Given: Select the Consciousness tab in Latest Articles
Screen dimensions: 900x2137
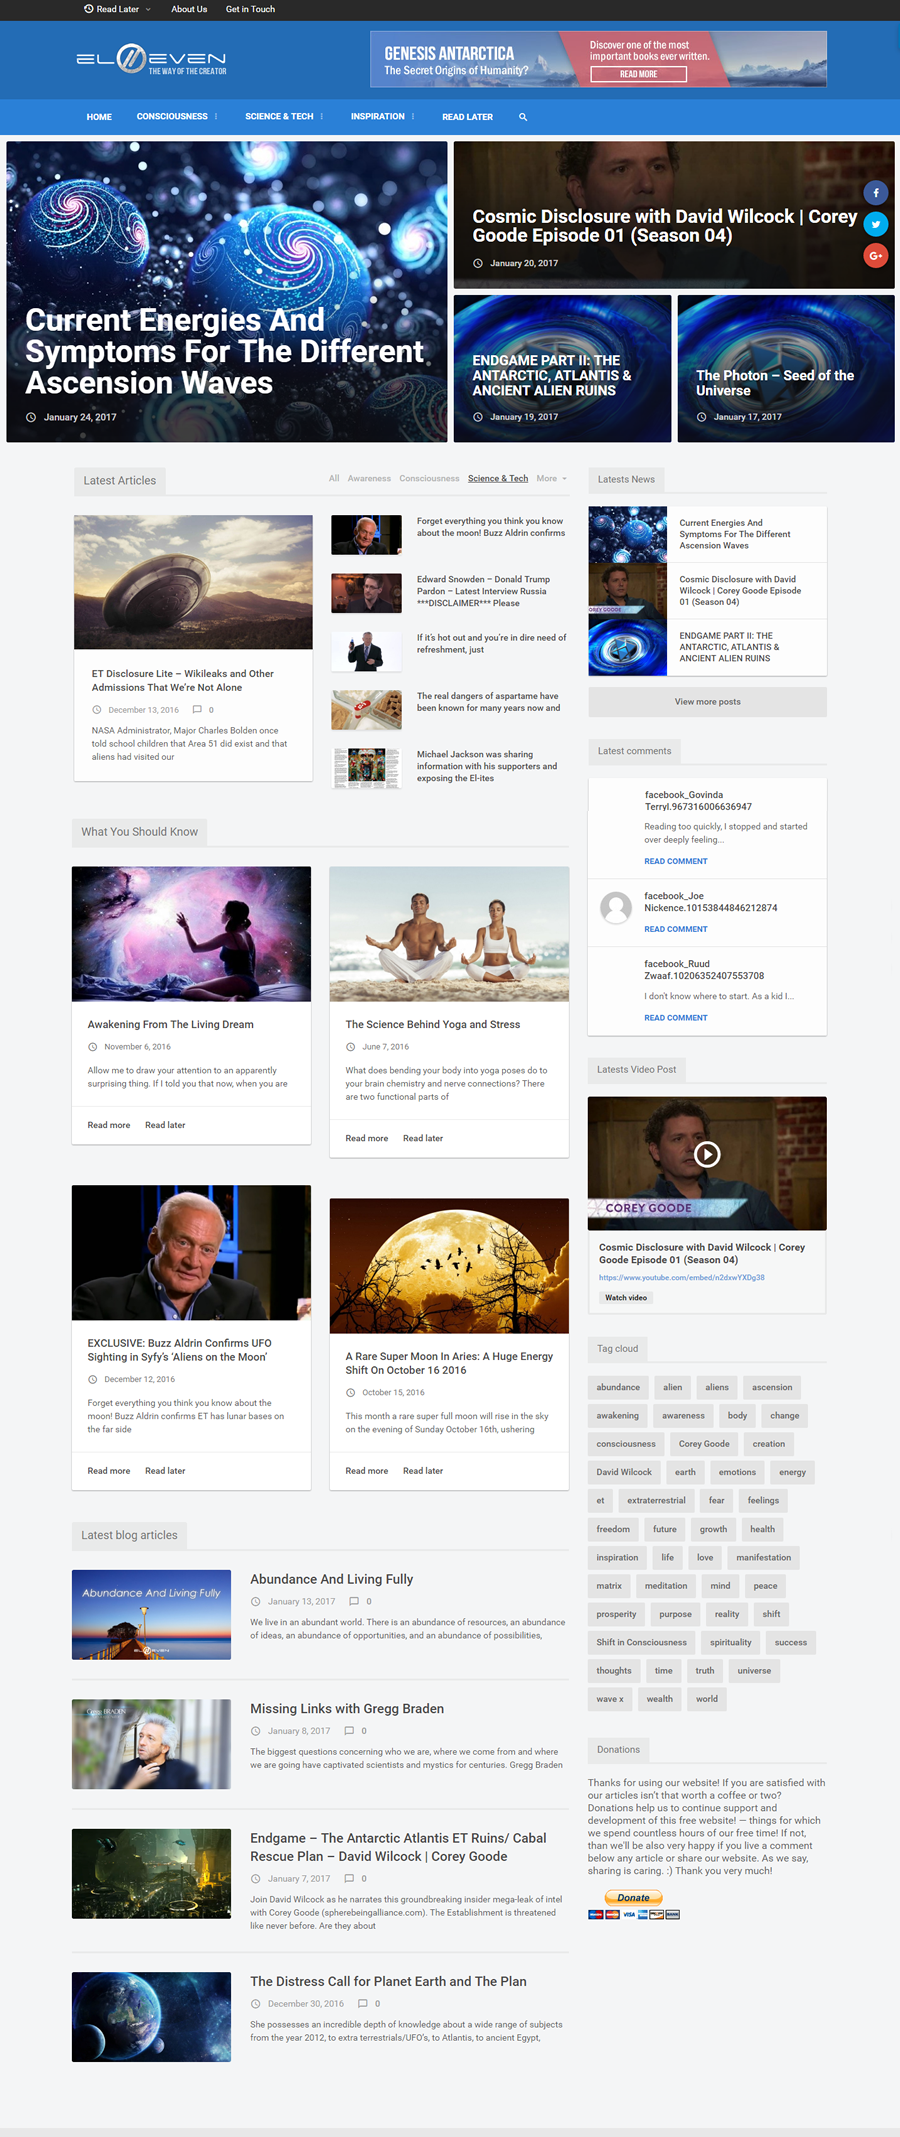Looking at the screenshot, I should (x=429, y=479).
